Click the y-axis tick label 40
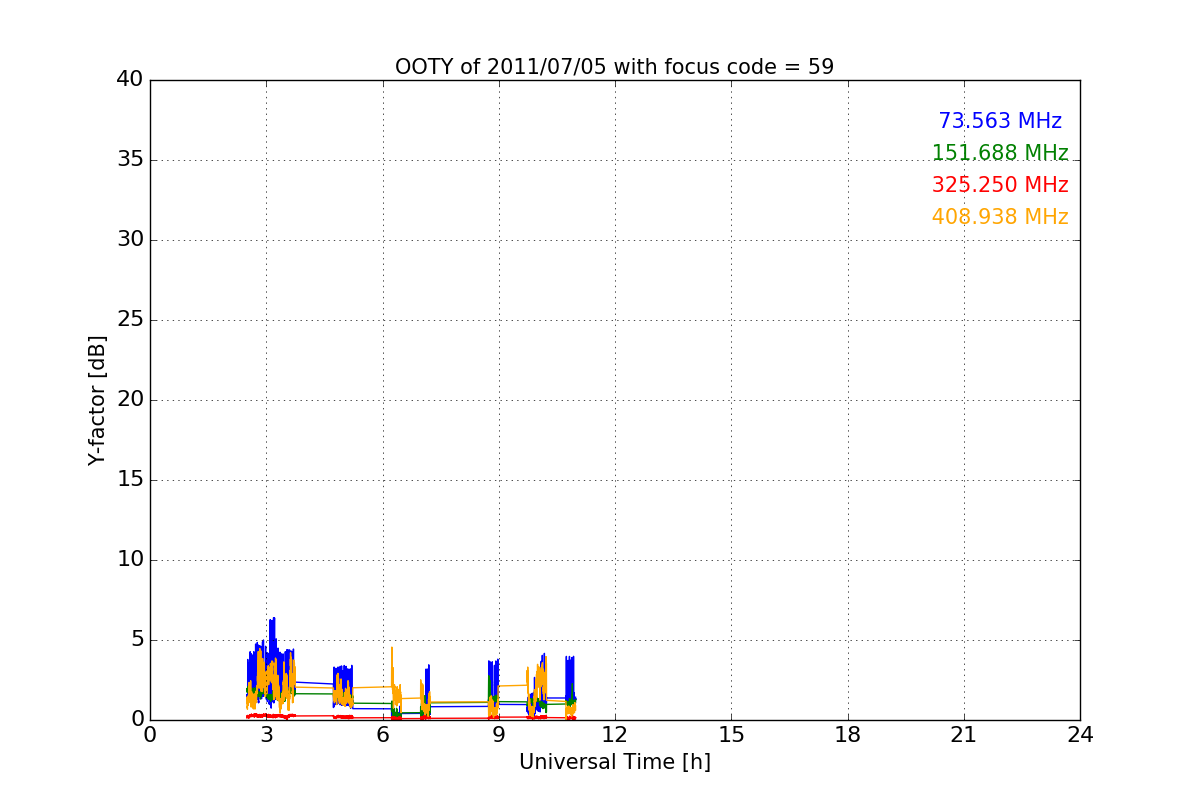Viewport: 1200px width, 800px height. (x=130, y=80)
